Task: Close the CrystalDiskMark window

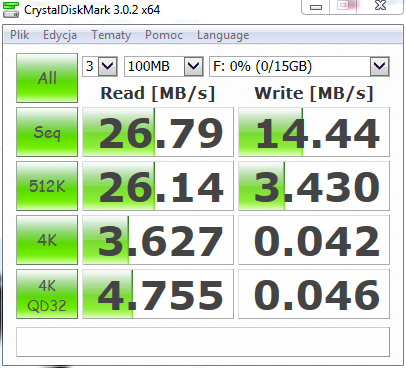Action: (380, 6)
